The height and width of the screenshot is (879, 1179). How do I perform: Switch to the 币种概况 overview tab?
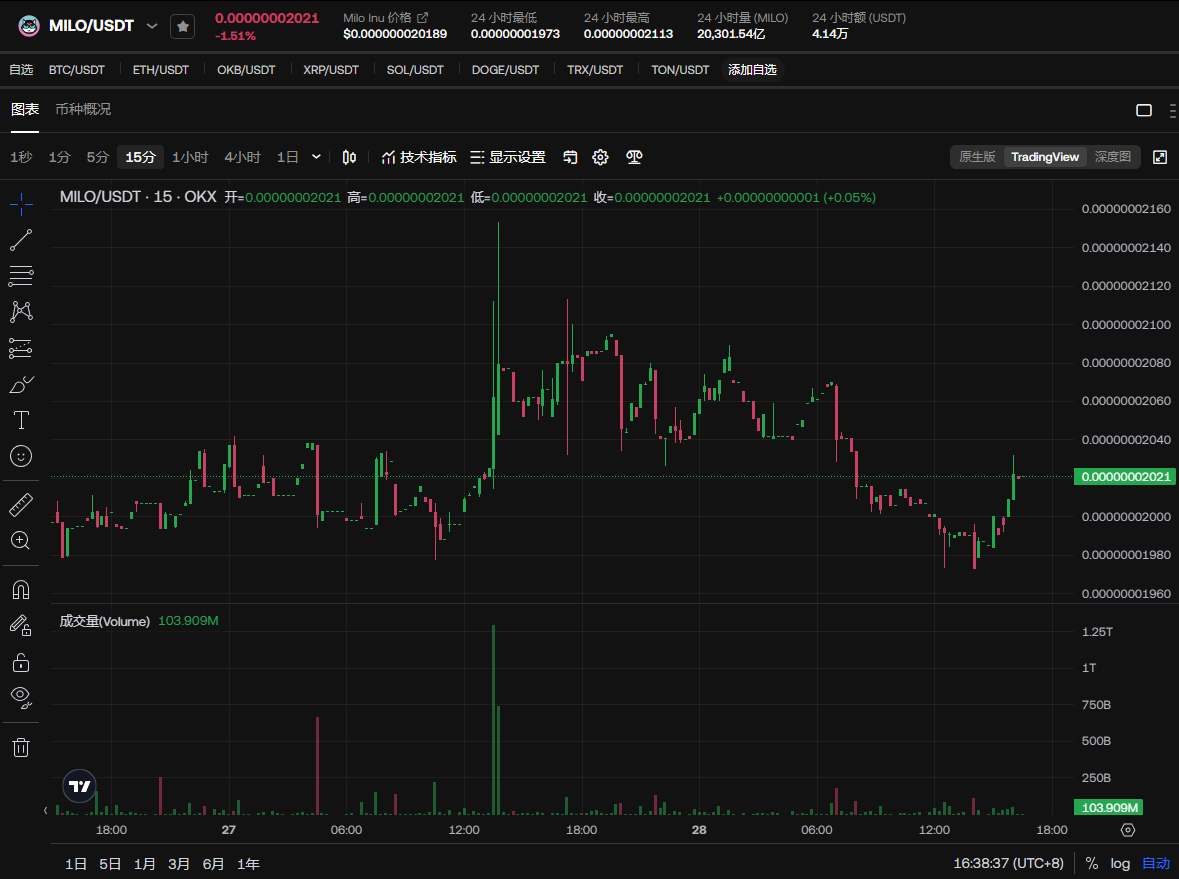[x=83, y=110]
